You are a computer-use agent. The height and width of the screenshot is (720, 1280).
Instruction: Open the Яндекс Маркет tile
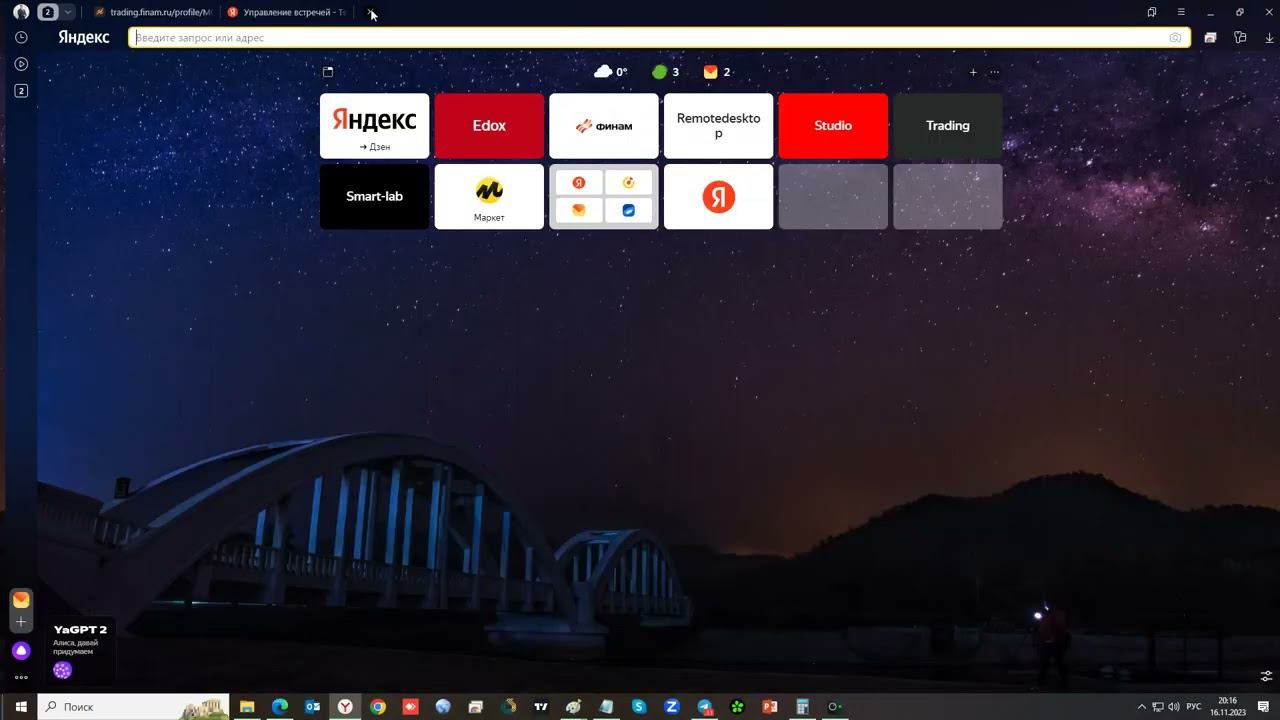(x=489, y=197)
